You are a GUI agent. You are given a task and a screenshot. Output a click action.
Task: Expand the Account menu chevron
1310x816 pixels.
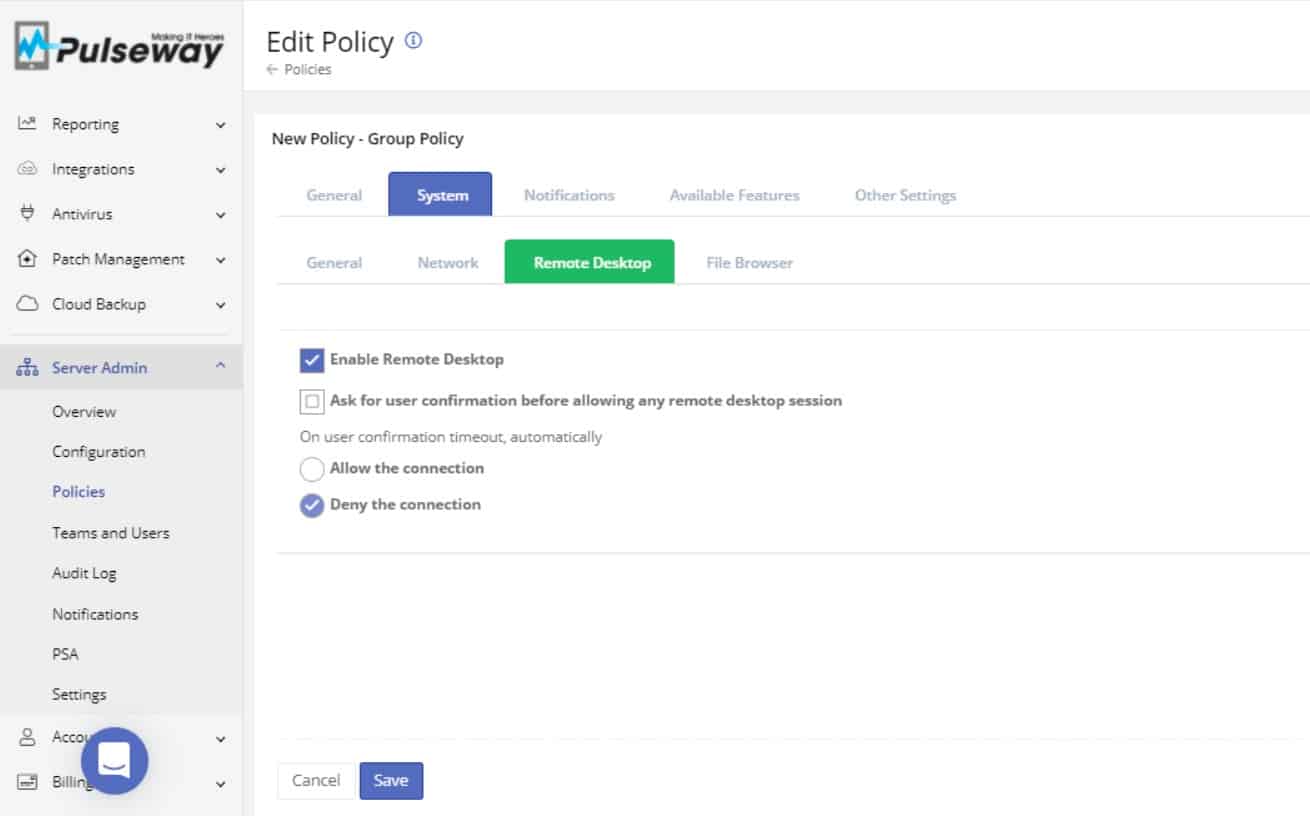(x=221, y=739)
